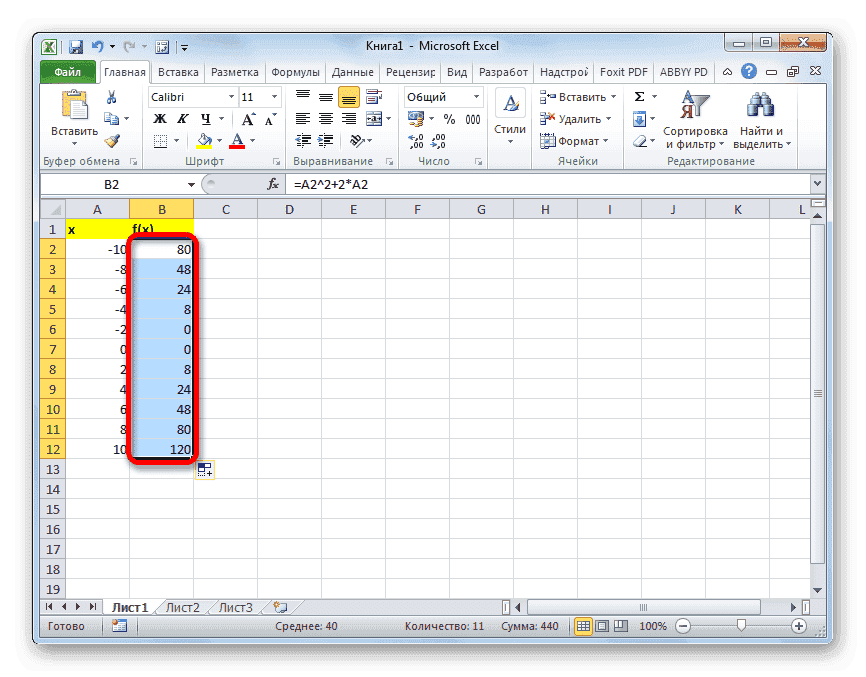Click the Cut scissors icon
Viewport: 866px width, 677px height.
pos(112,97)
